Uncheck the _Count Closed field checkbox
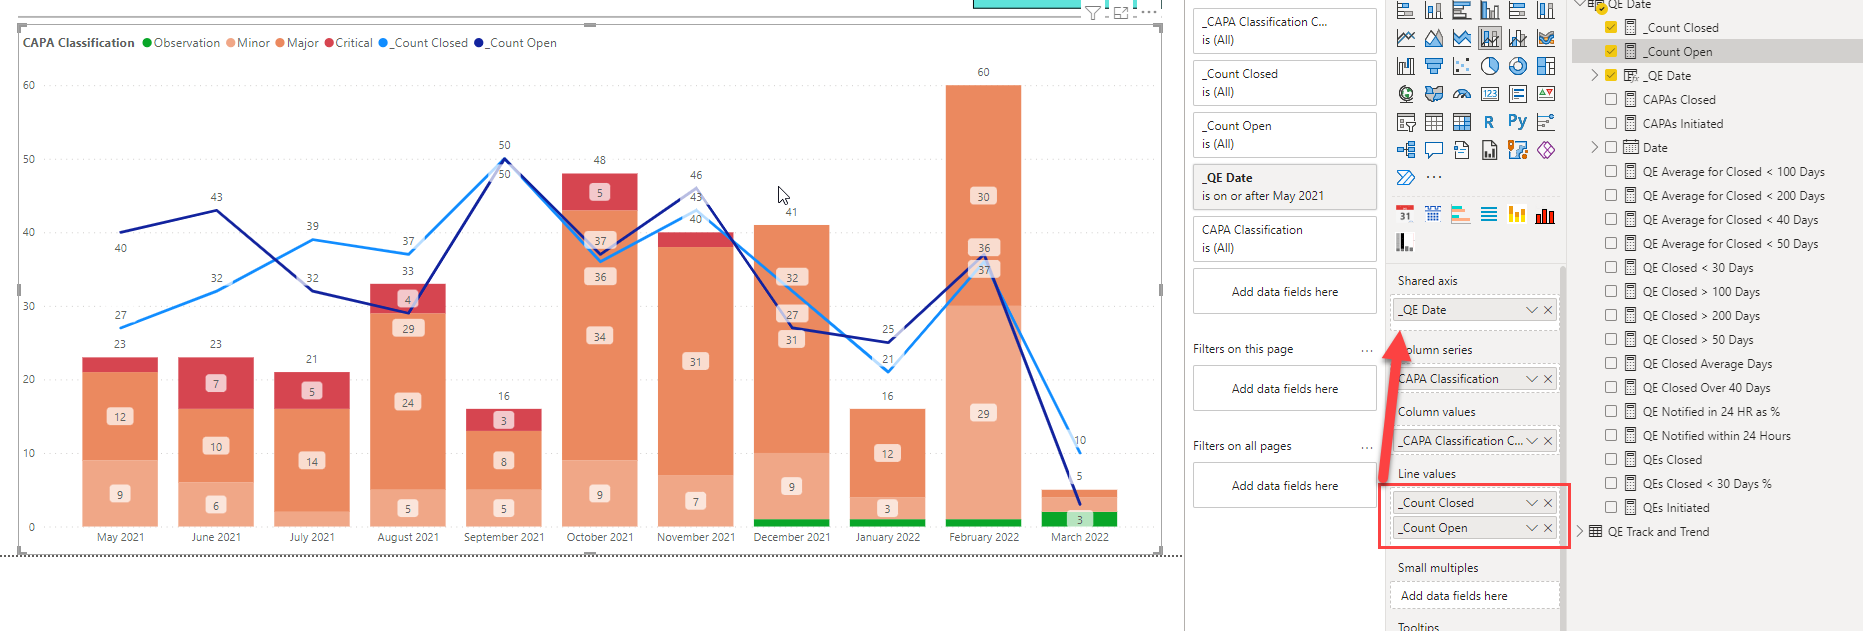Screen dimensions: 1863x631 click(1611, 28)
